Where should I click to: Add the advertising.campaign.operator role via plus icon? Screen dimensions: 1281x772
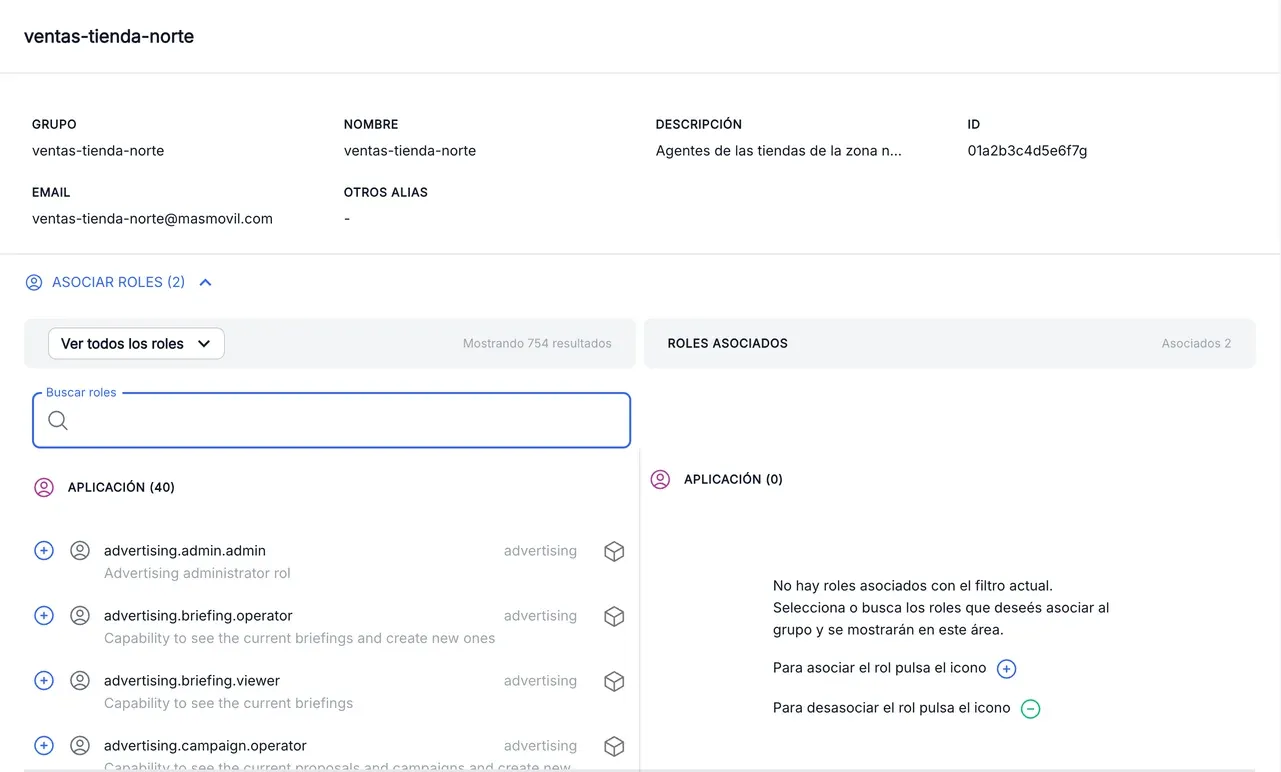pyautogui.click(x=44, y=746)
